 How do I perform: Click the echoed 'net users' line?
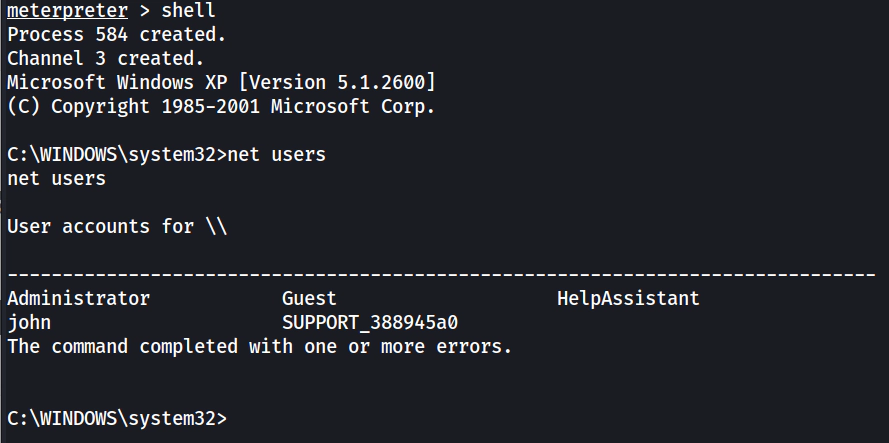(56, 179)
